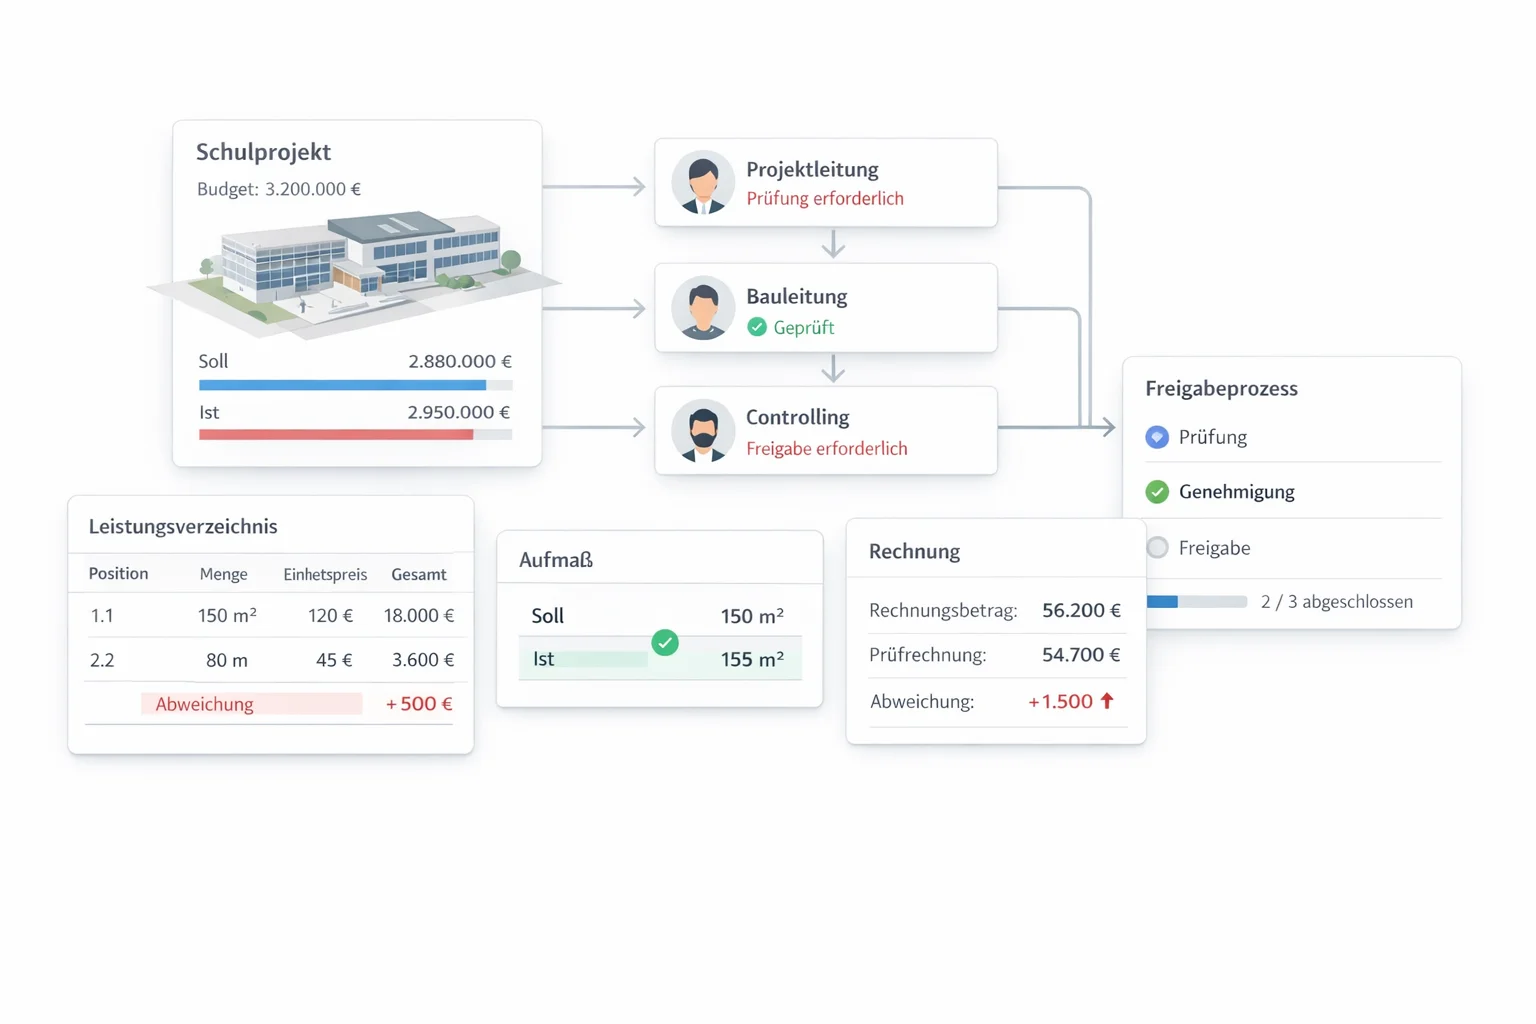Viewport: 1536px width, 1024px height.
Task: Click the Bauleitung avatar icon
Action: [x=703, y=308]
